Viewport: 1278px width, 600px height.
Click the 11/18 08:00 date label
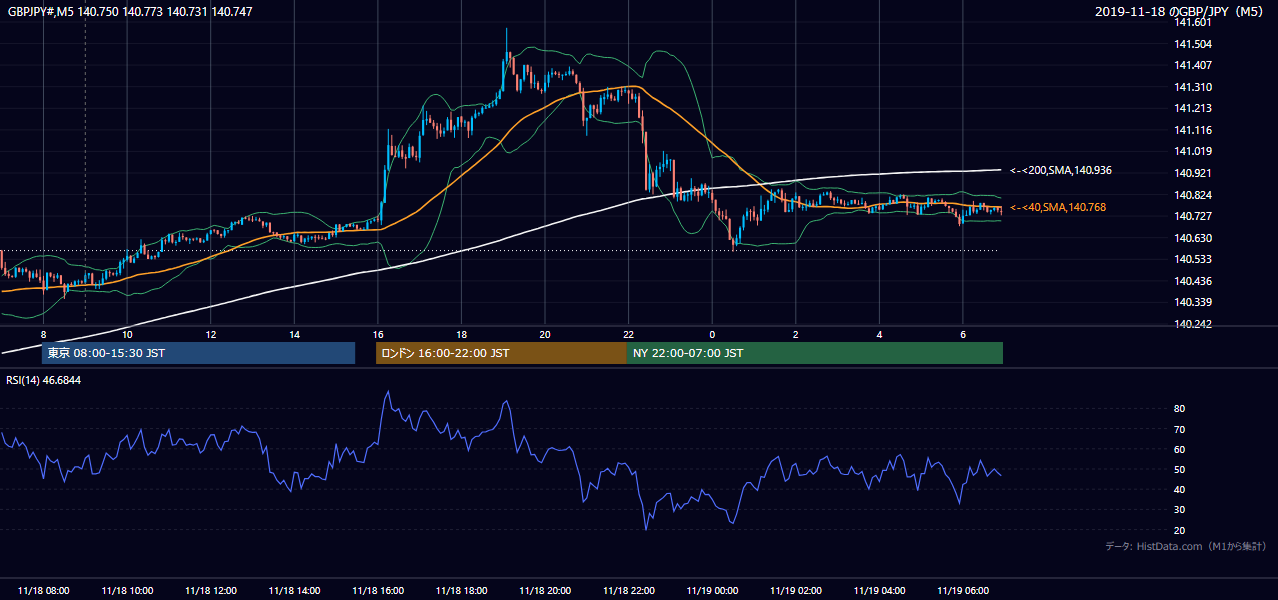tap(43, 590)
